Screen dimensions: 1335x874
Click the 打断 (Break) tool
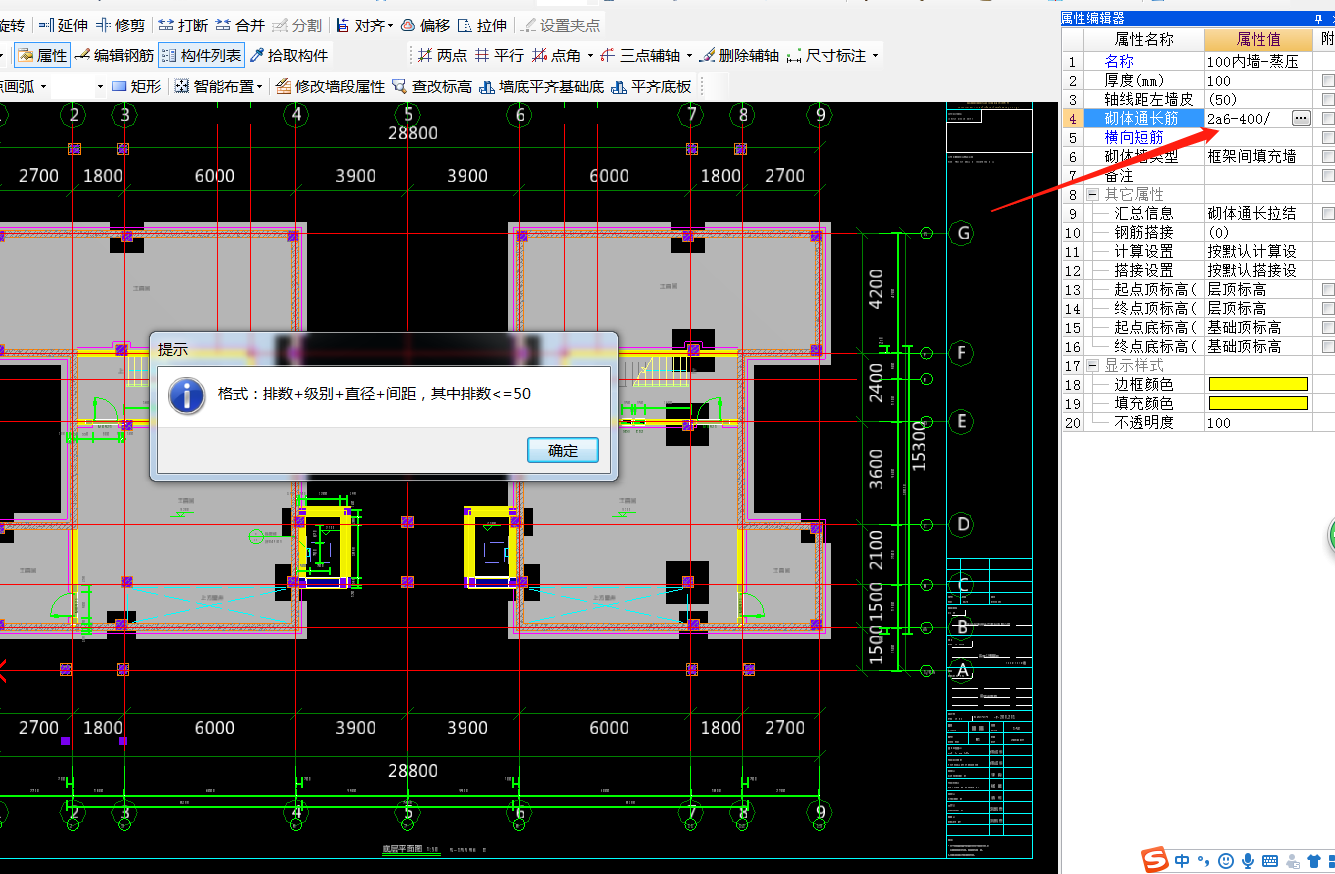pyautogui.click(x=183, y=25)
